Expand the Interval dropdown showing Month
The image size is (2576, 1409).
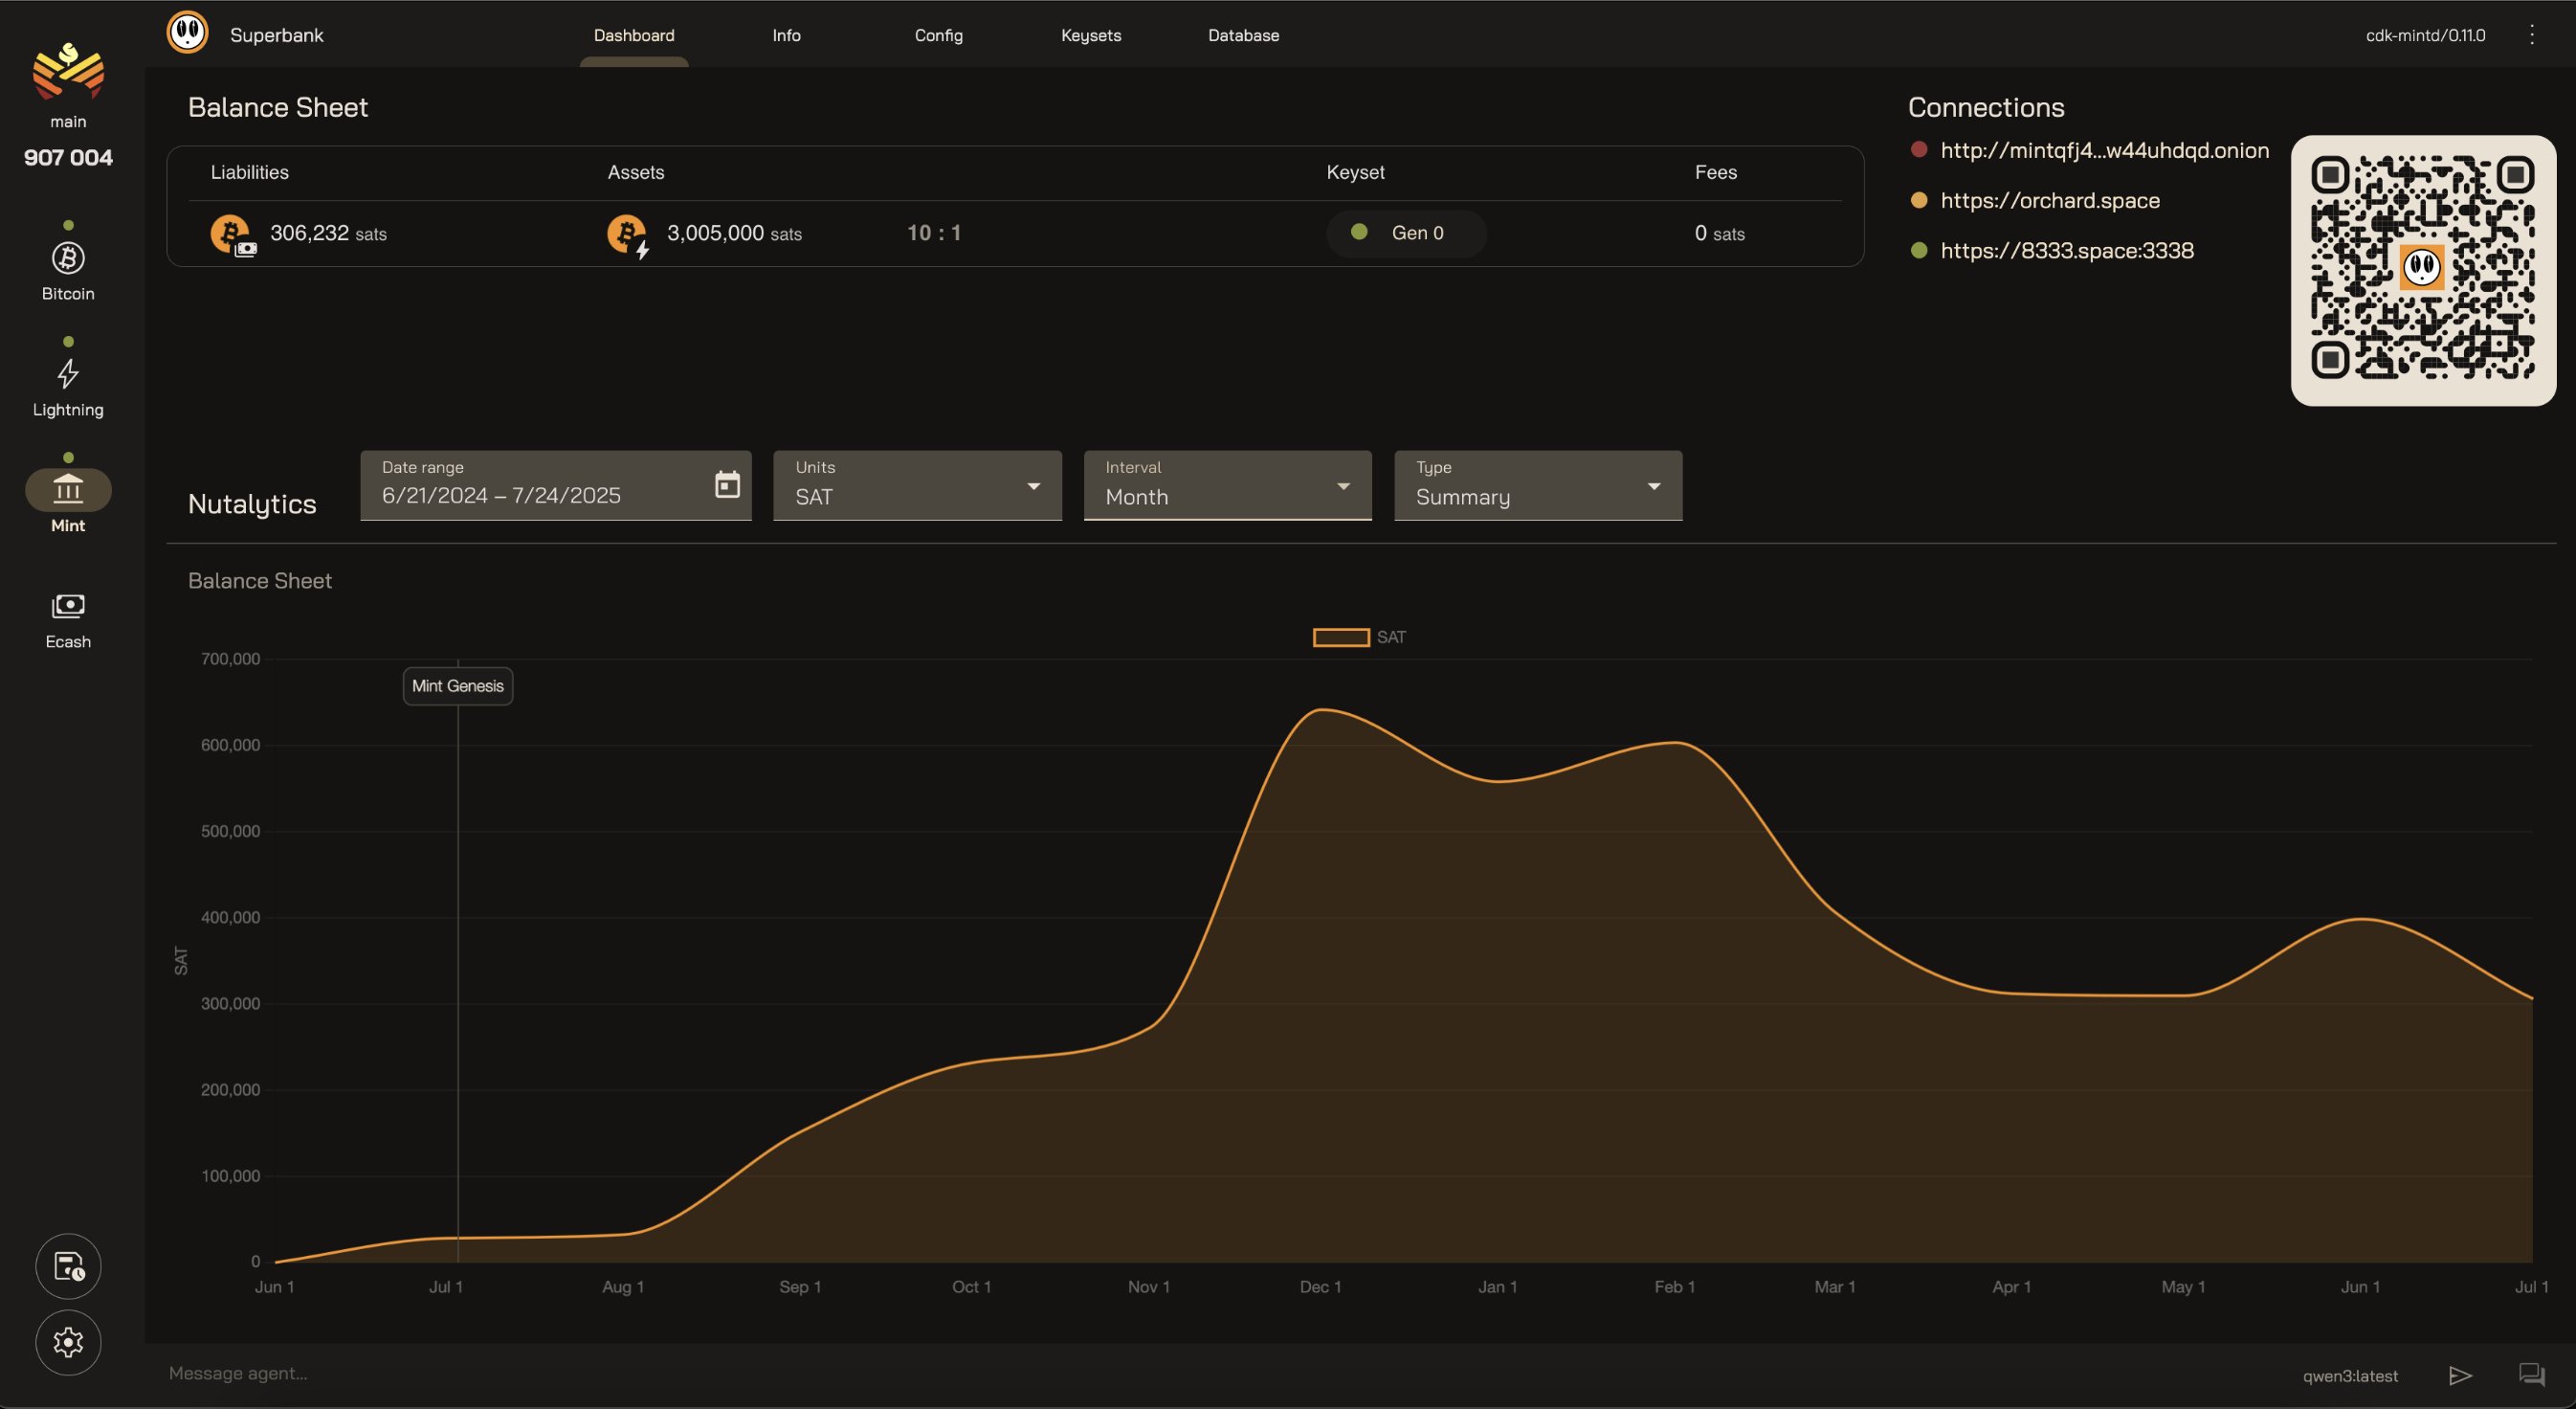[x=1227, y=486]
